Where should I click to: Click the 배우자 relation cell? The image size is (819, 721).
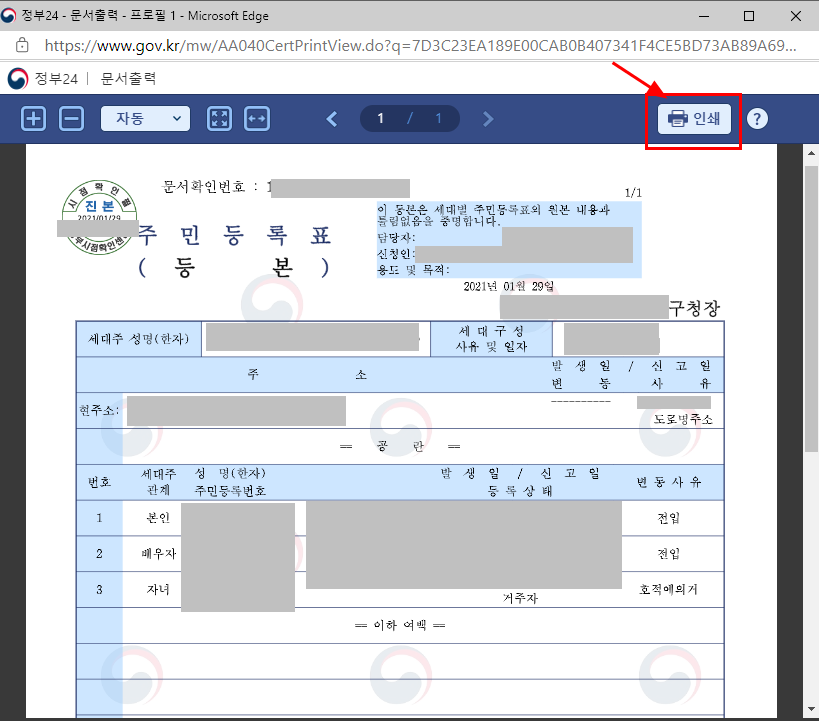pos(159,553)
